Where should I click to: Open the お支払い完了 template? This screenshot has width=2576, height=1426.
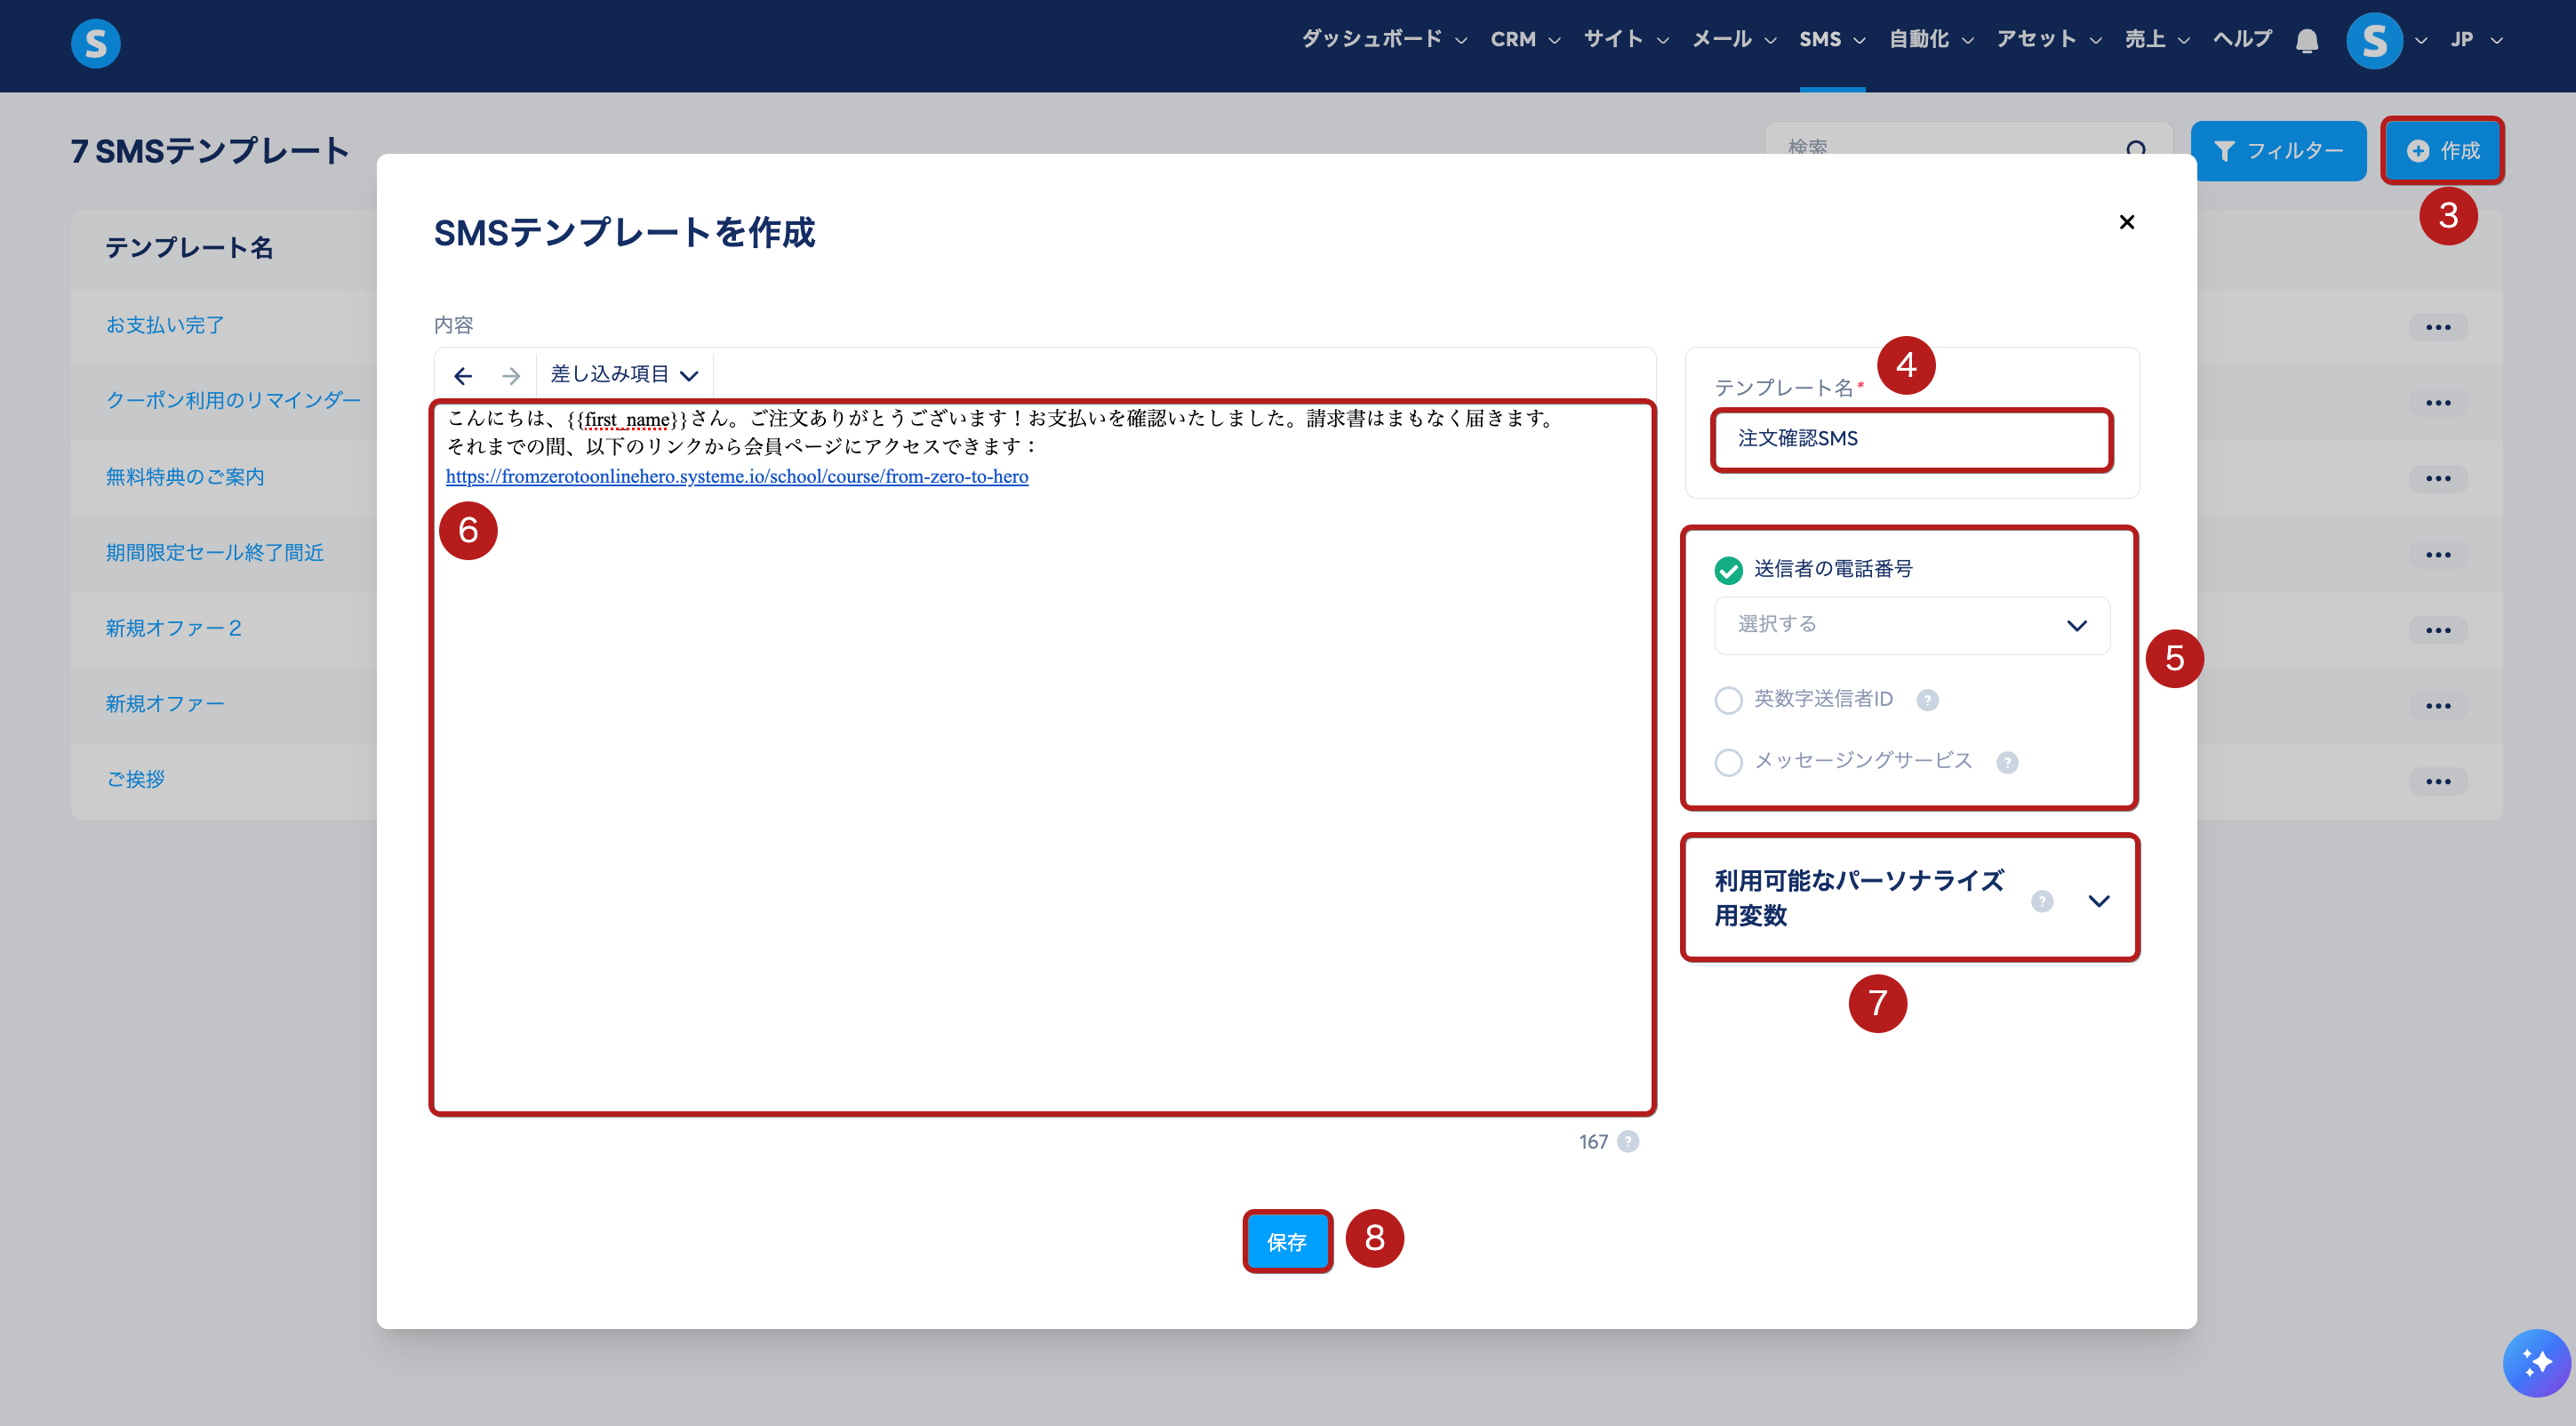pyautogui.click(x=165, y=325)
